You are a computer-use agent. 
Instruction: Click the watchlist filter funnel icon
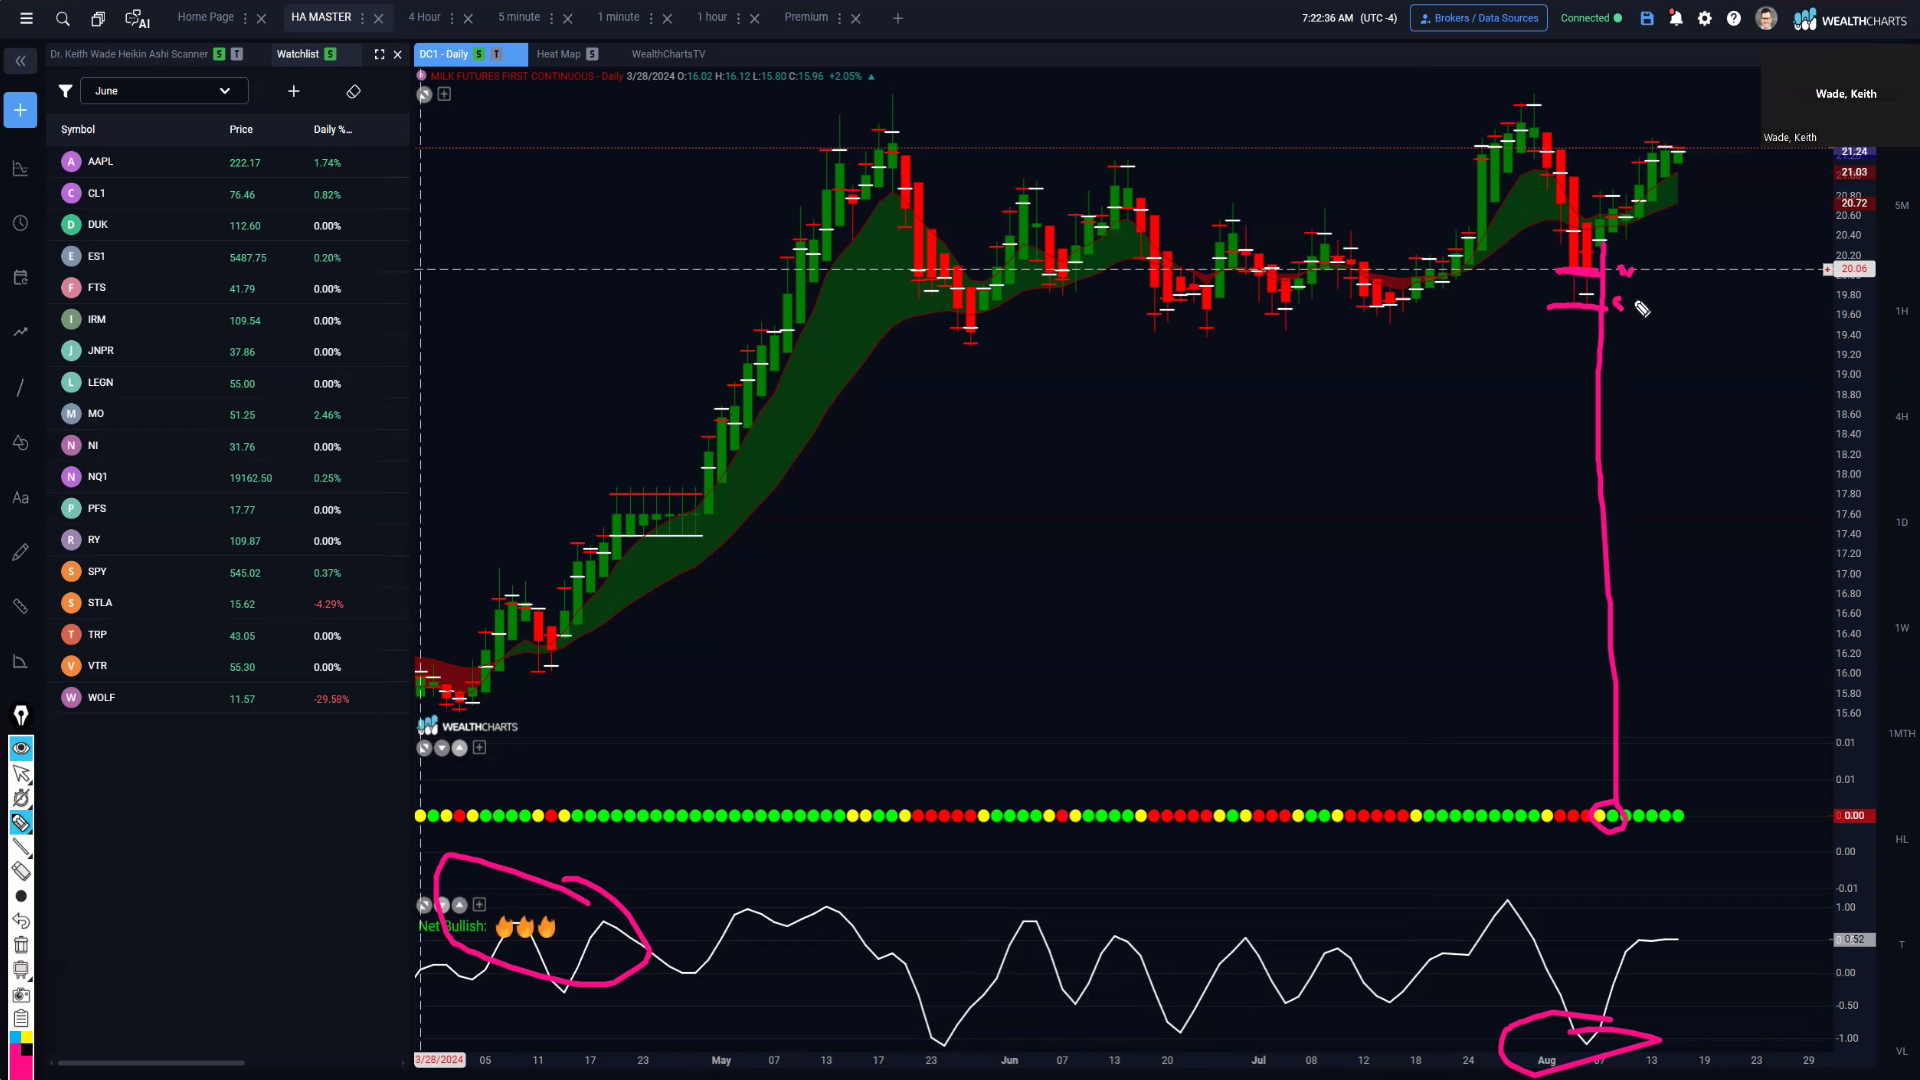point(65,91)
